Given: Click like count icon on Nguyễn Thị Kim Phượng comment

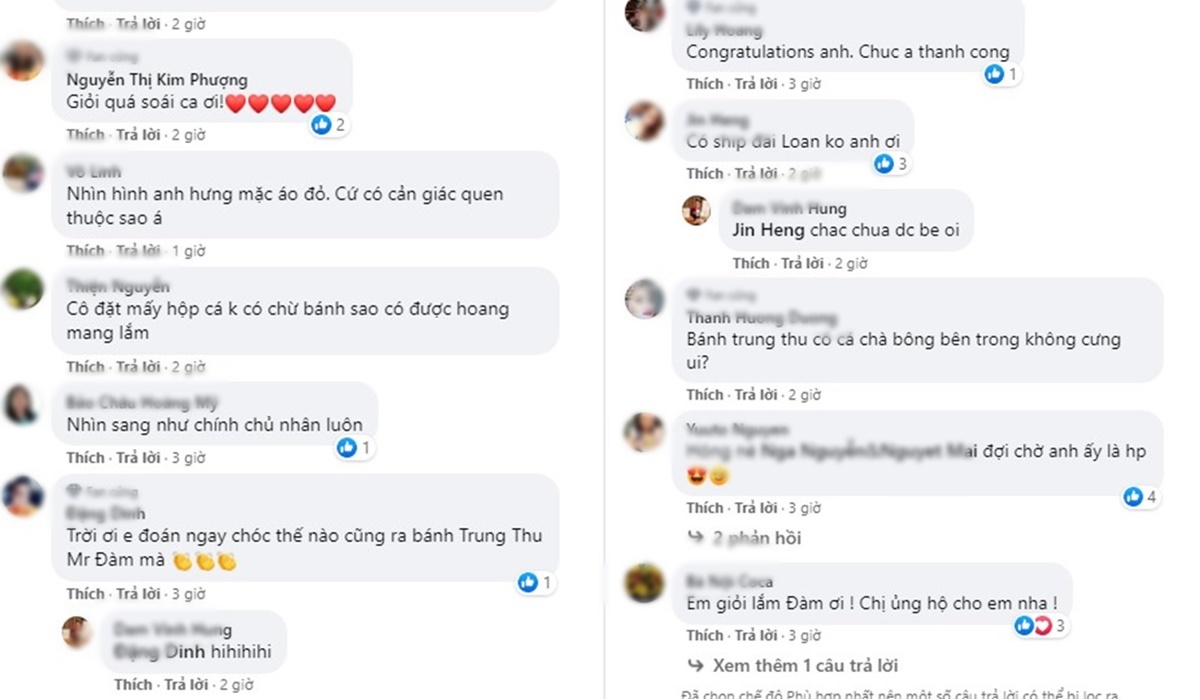Looking at the screenshot, I should (321, 124).
